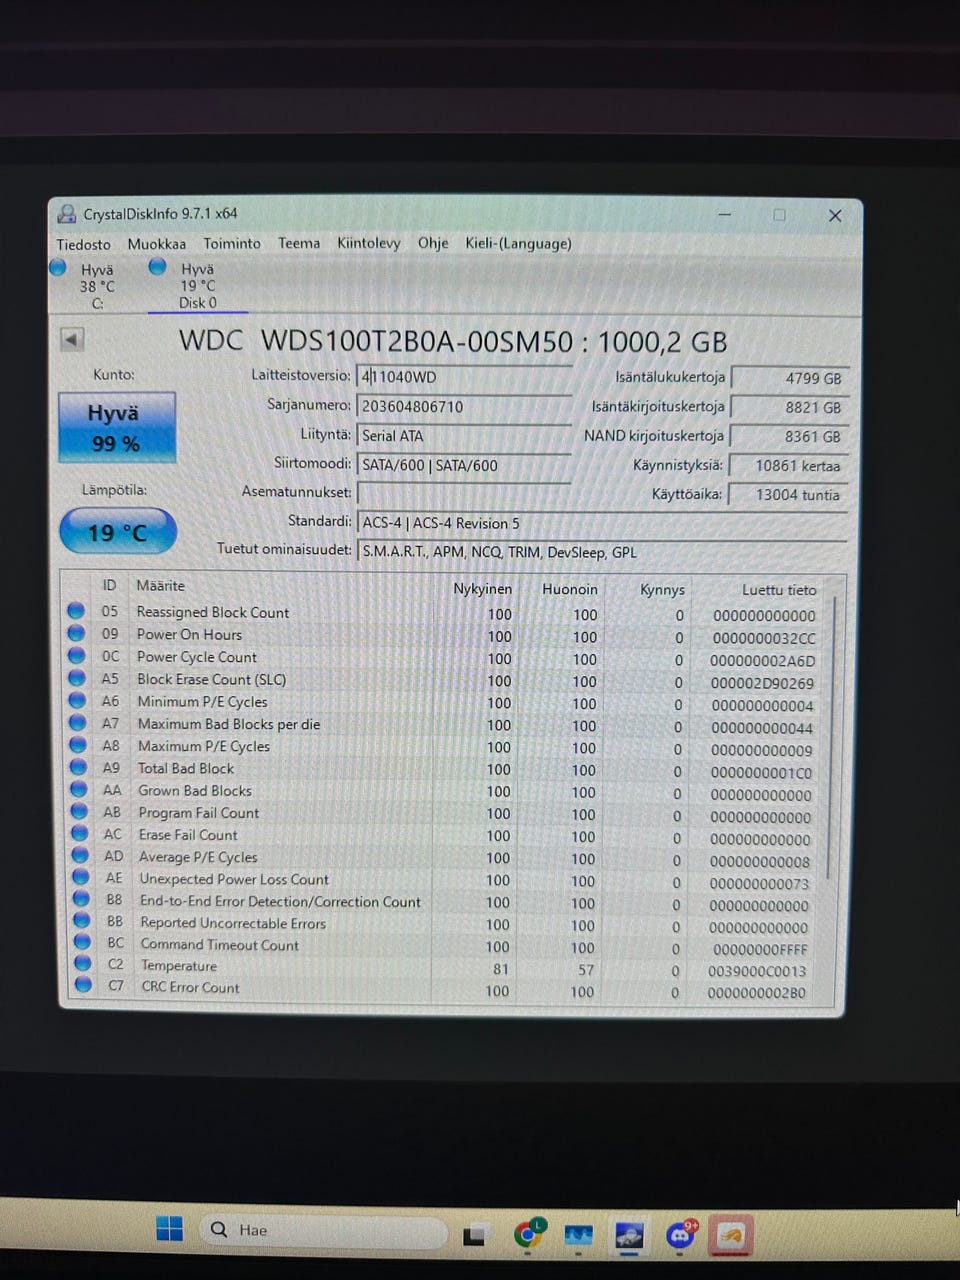Screen dimensions: 960x1280
Task: Click Block Erase Count (SLC) status orb
Action: pos(77,678)
